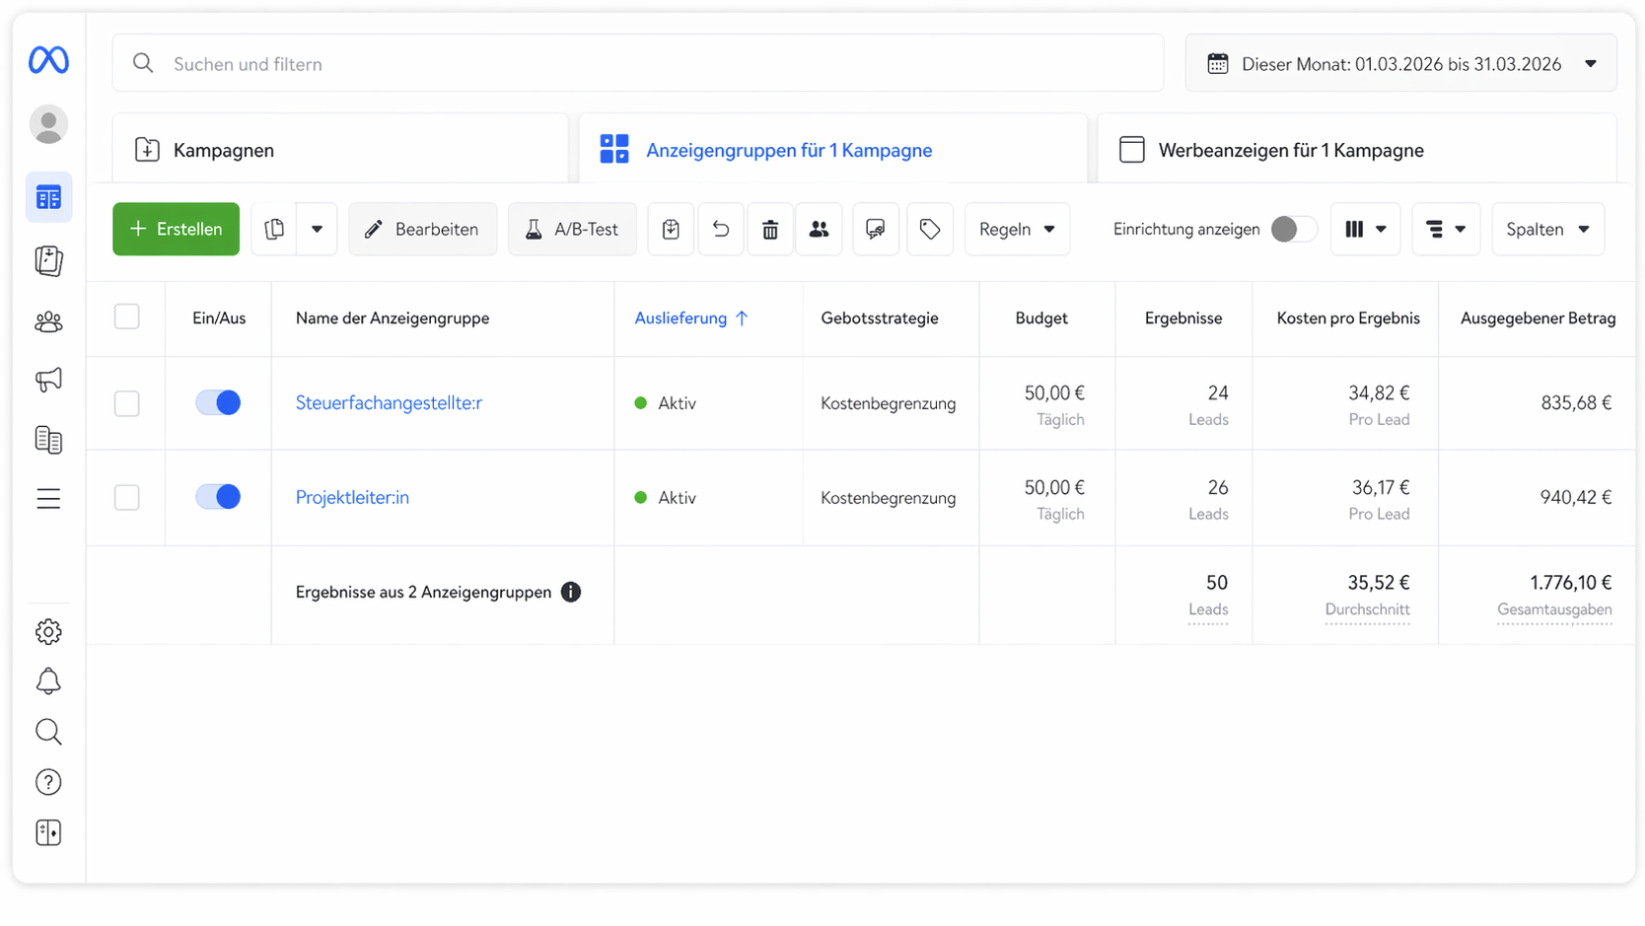The width and height of the screenshot is (1645, 926).
Task: Open the megaphone ads icon in sidebar
Action: coord(48,380)
